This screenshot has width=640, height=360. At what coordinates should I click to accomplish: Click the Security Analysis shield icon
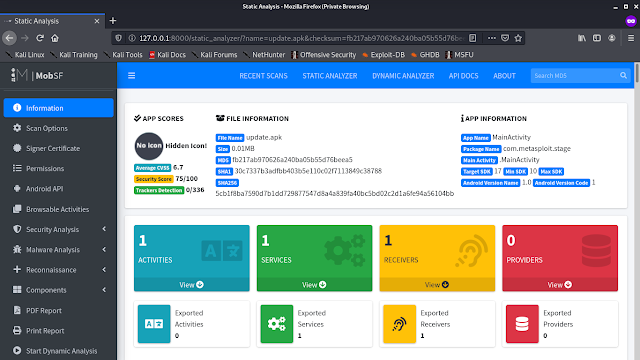(17, 229)
